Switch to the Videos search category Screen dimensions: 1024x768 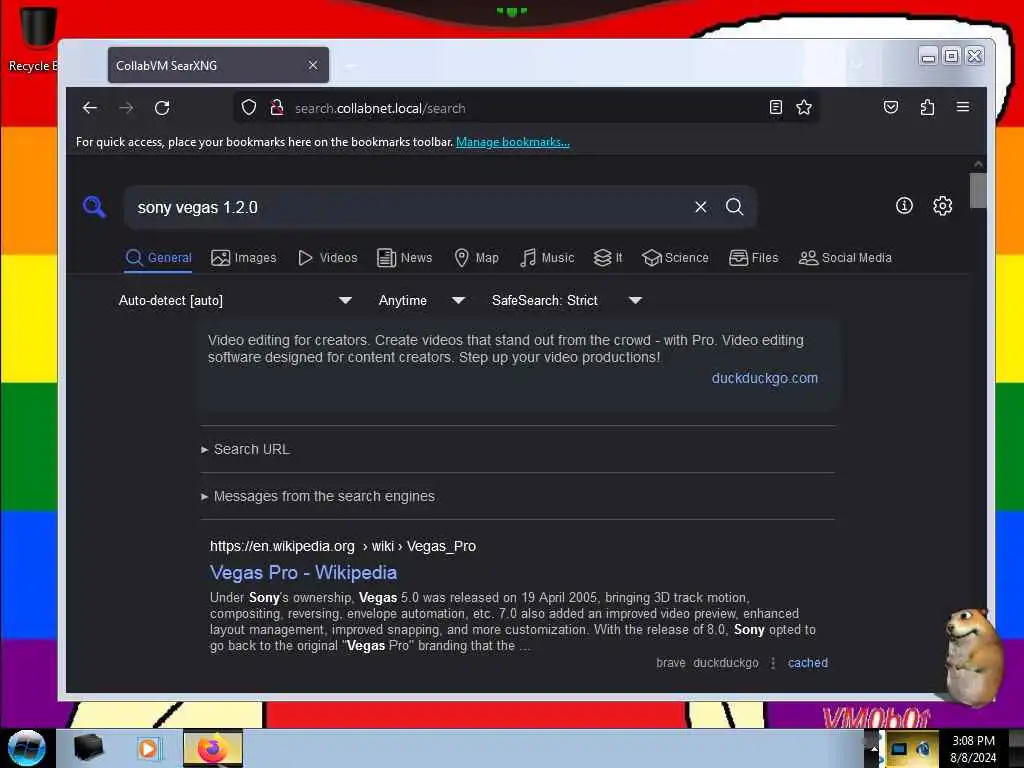(328, 258)
